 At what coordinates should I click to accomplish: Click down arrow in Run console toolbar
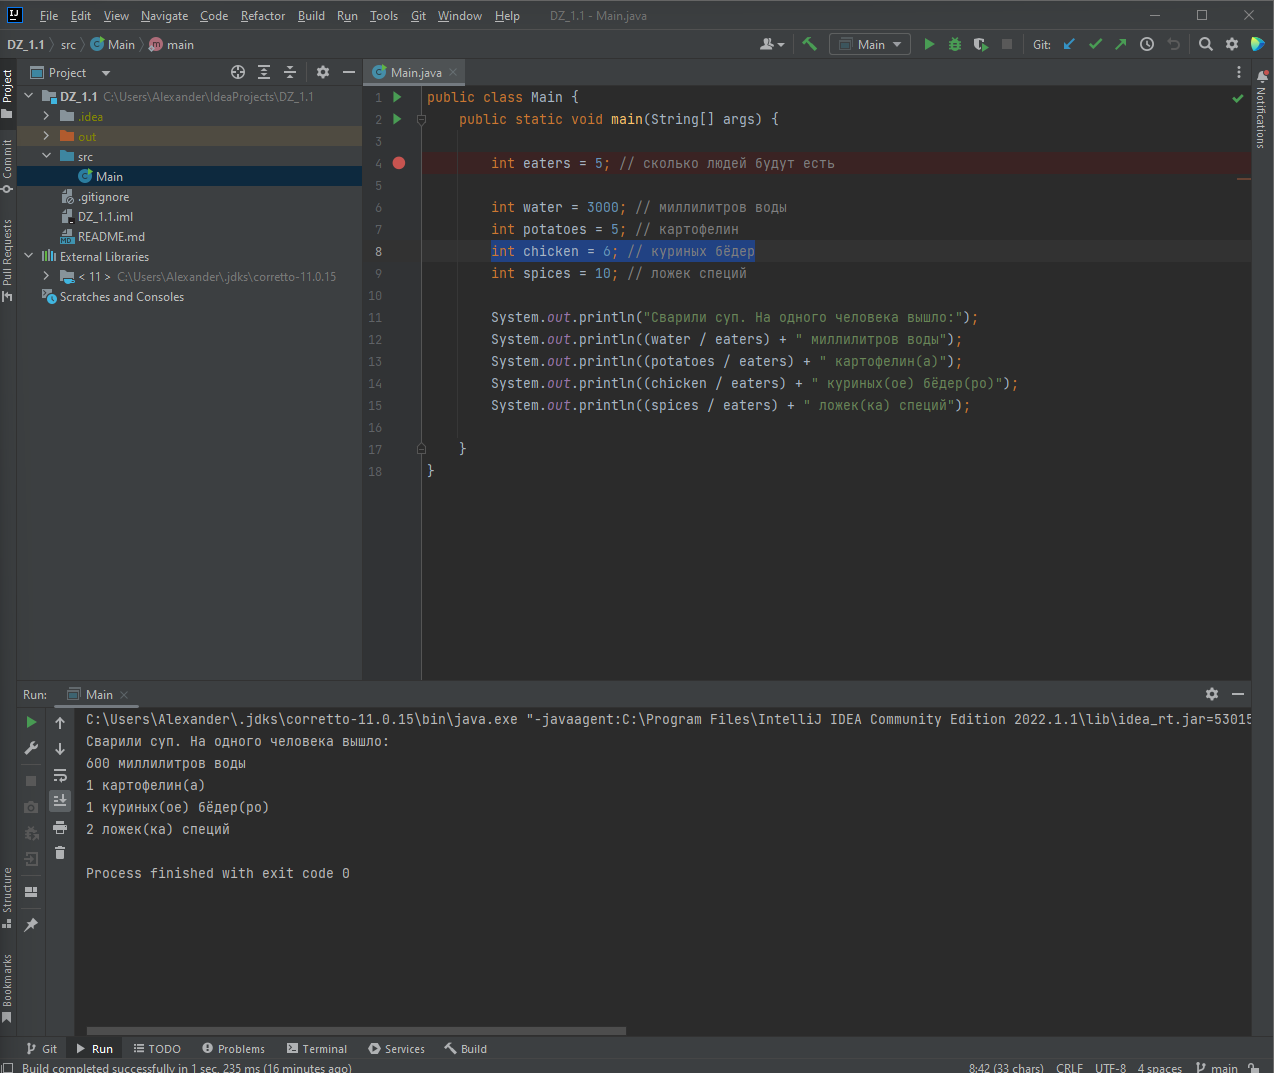coord(60,748)
